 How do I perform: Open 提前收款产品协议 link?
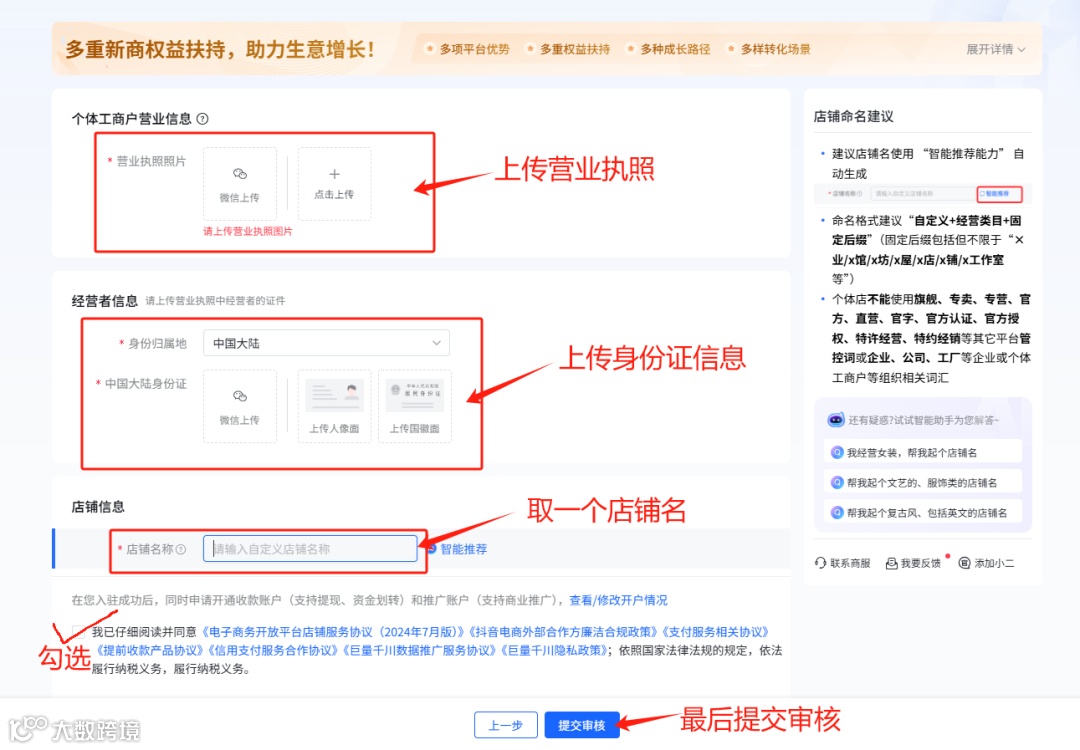coord(148,650)
